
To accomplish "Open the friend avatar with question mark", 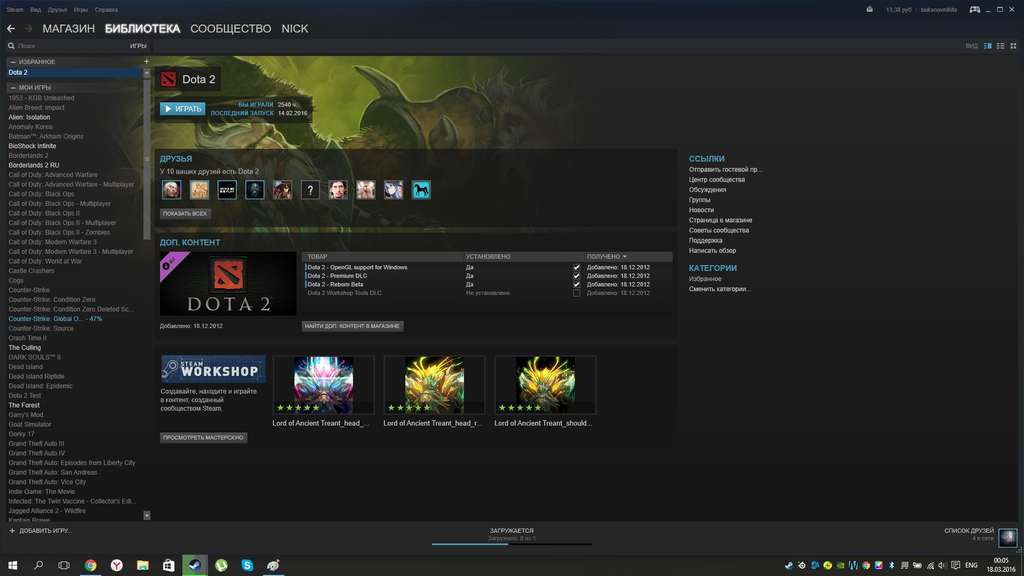I will [x=310, y=190].
